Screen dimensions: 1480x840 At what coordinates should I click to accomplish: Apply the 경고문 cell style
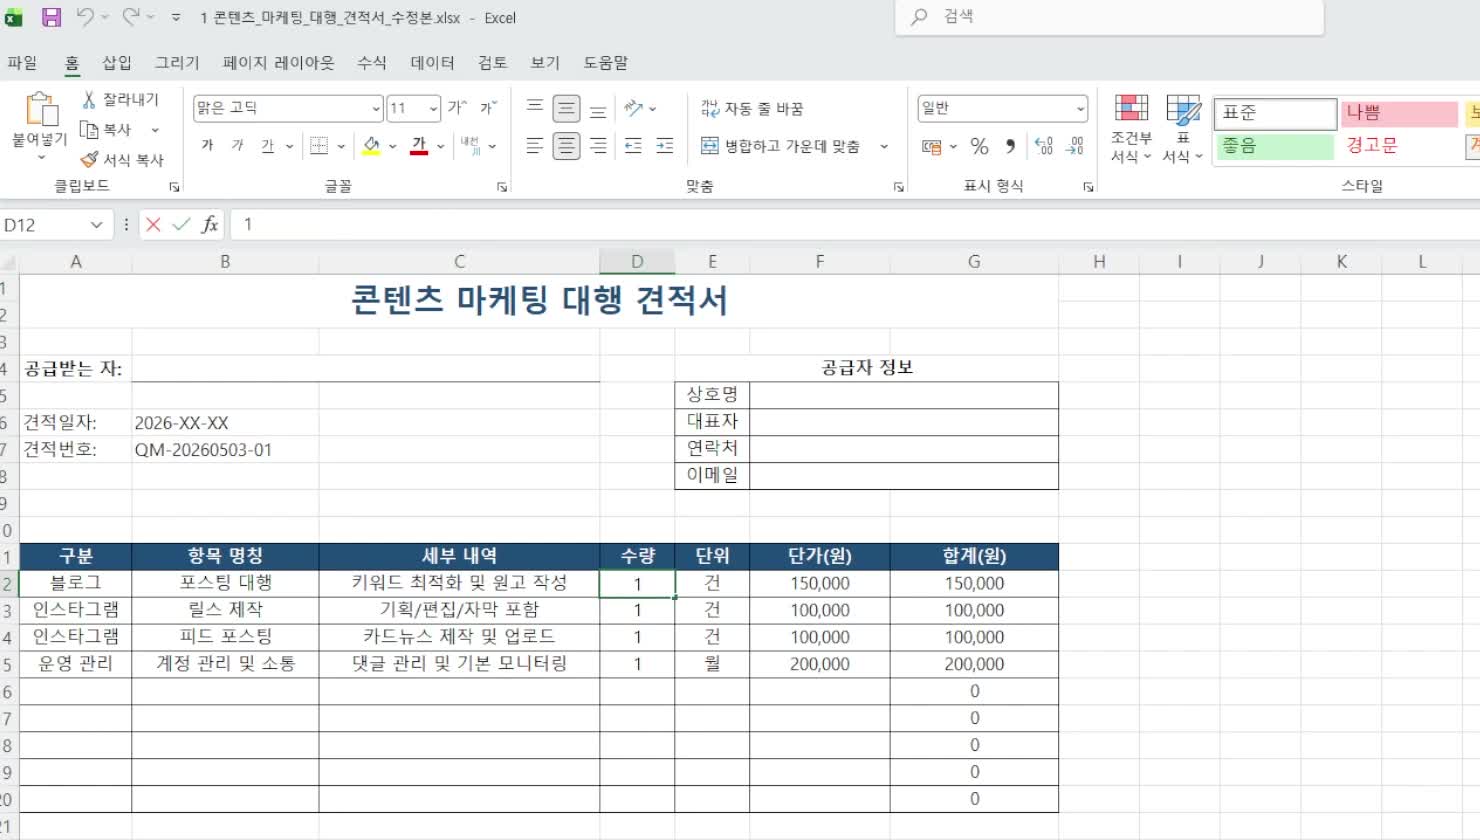coord(1399,146)
